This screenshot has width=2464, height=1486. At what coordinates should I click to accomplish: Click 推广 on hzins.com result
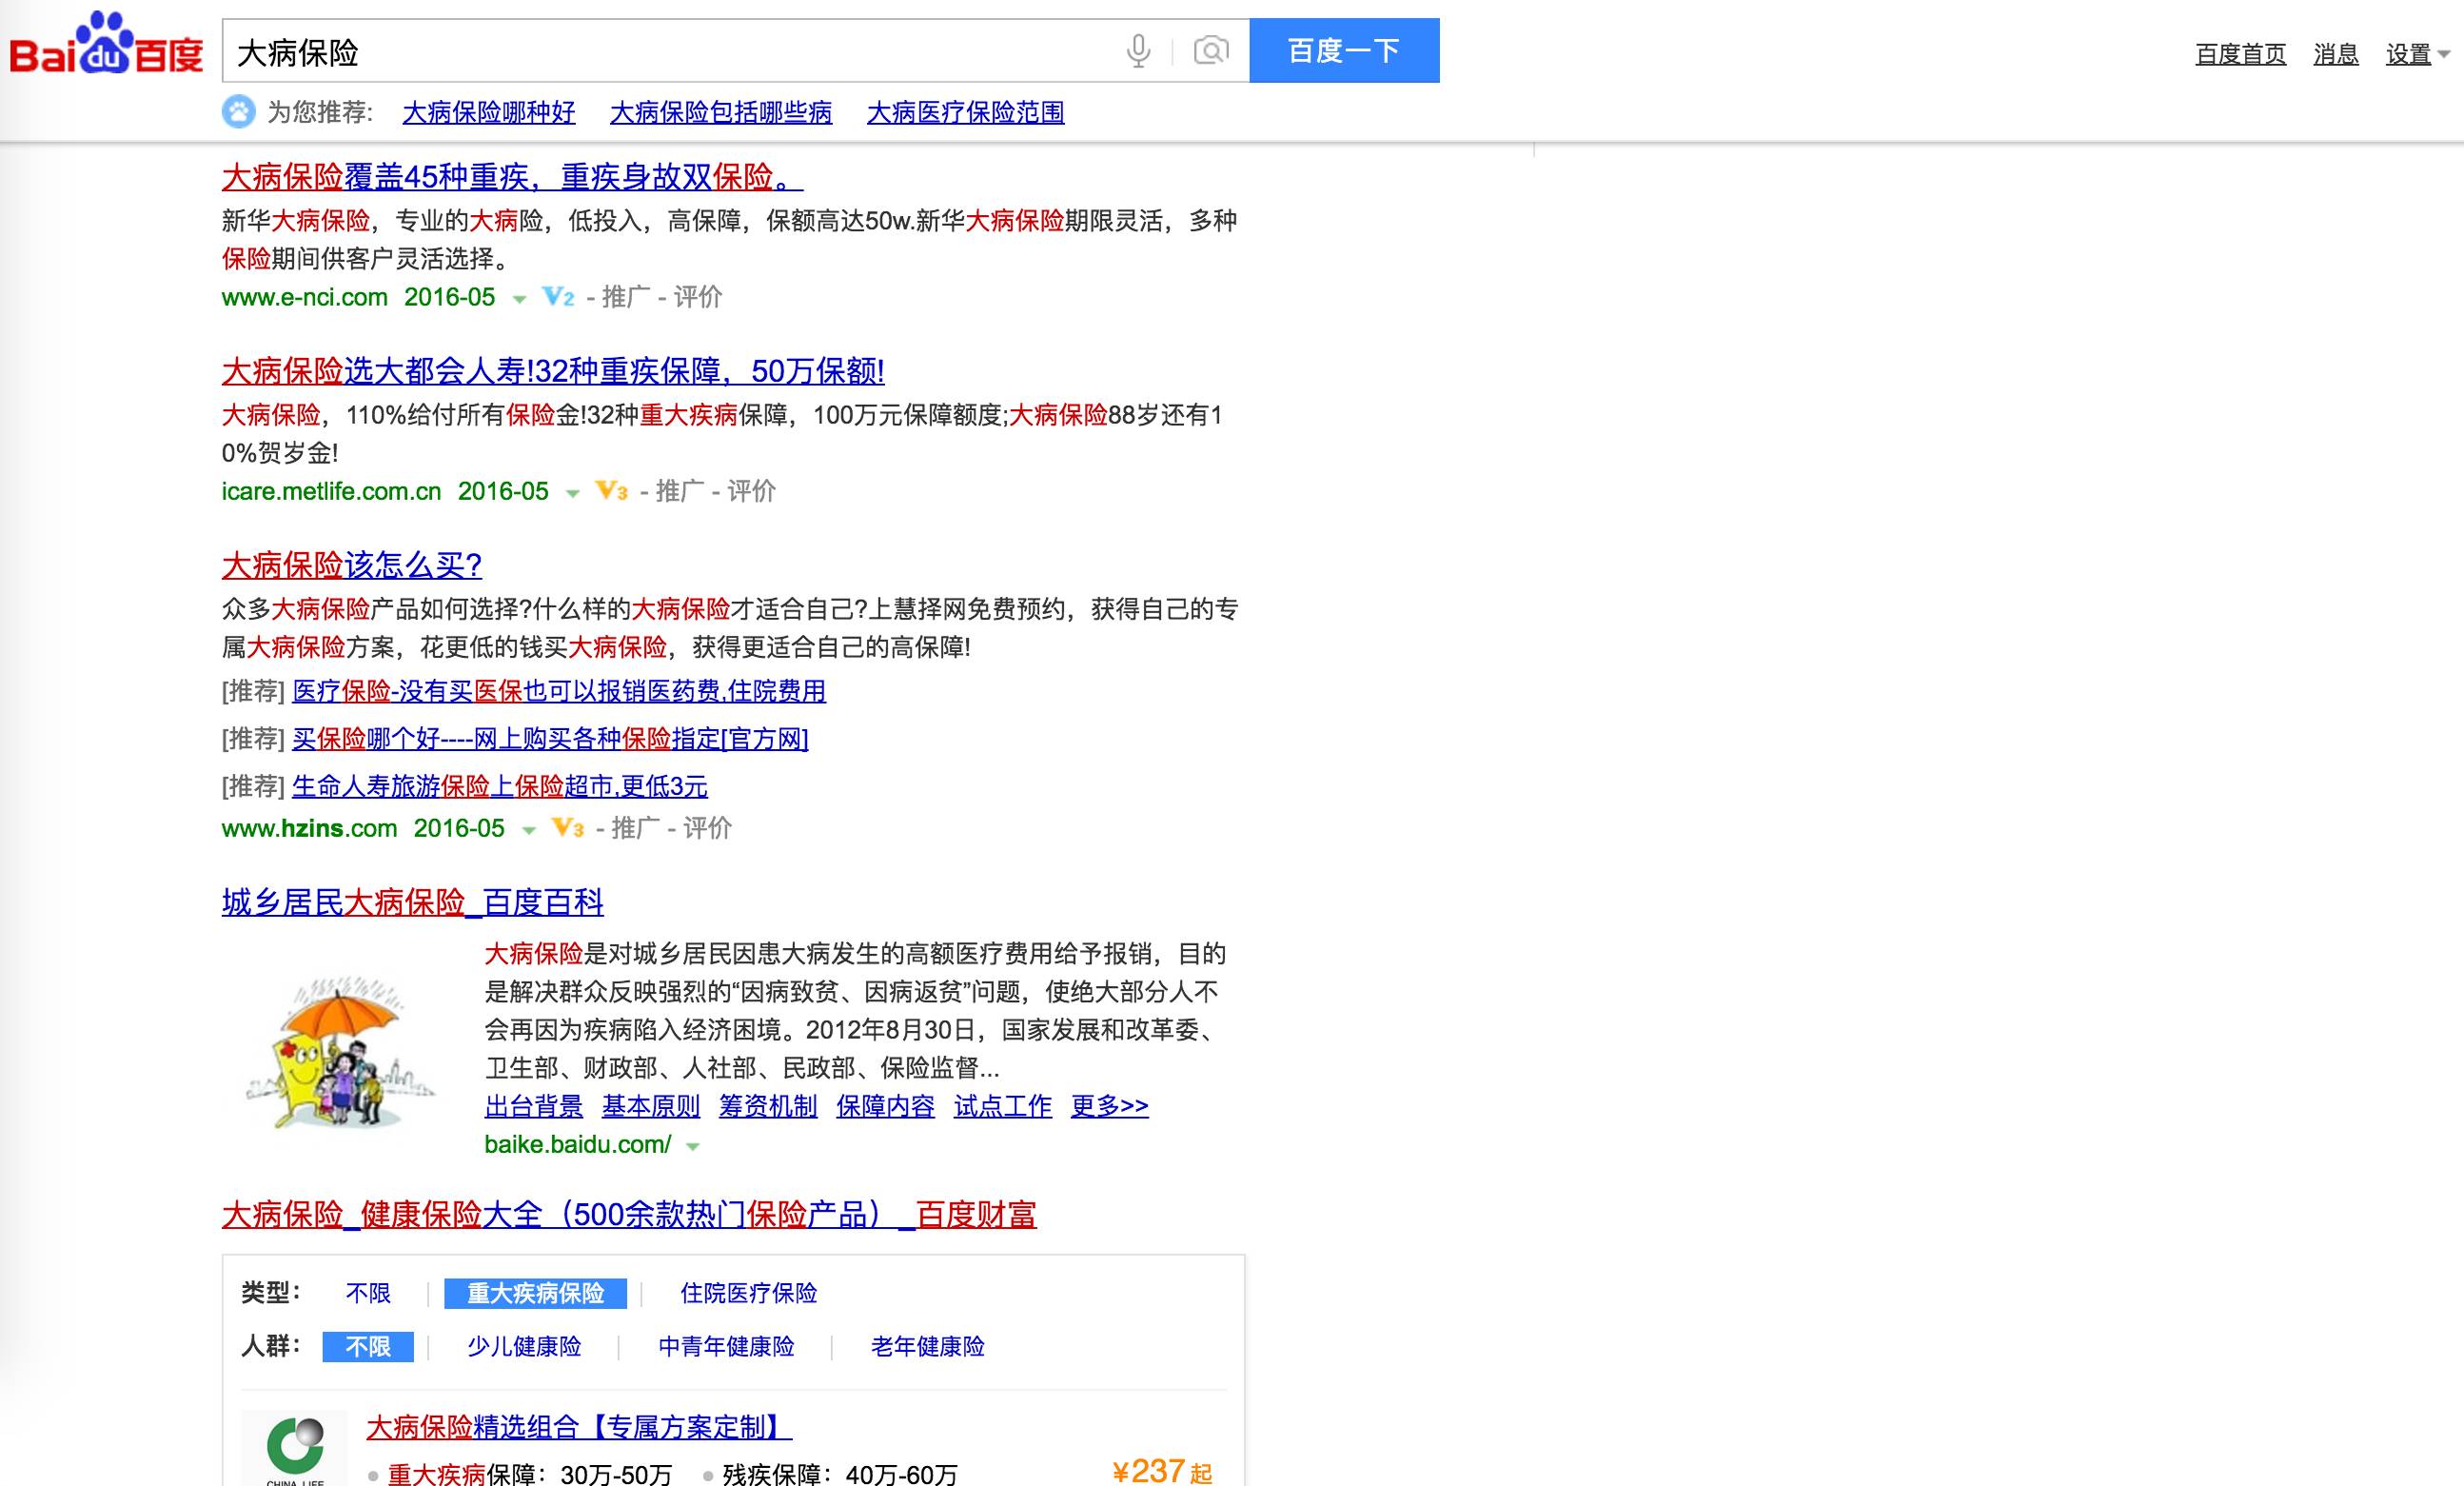pyautogui.click(x=636, y=828)
